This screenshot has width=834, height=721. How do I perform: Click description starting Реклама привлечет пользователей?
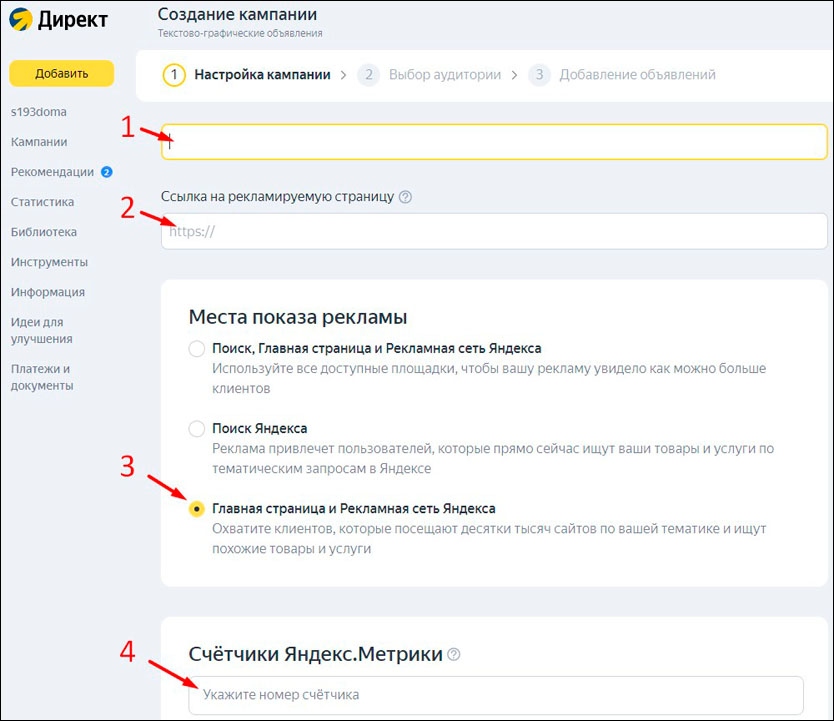pos(493,458)
